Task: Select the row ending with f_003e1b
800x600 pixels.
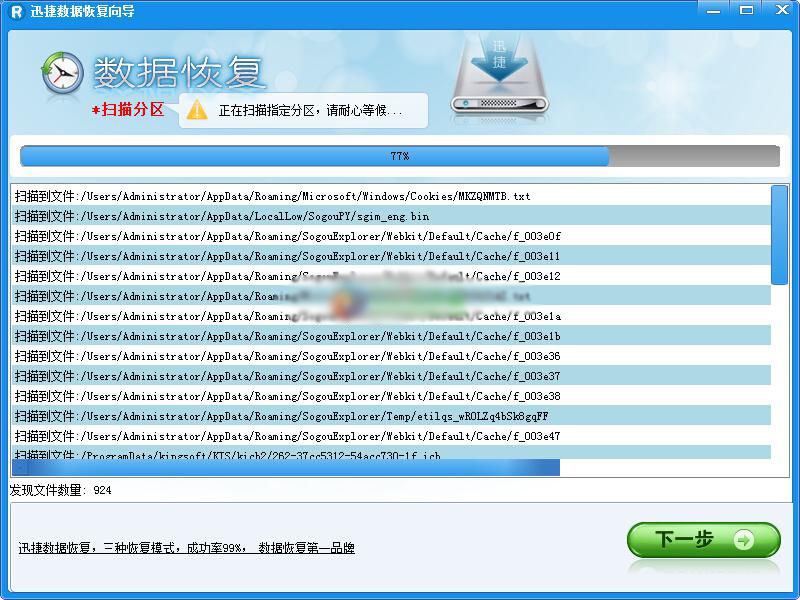Action: [x=391, y=336]
